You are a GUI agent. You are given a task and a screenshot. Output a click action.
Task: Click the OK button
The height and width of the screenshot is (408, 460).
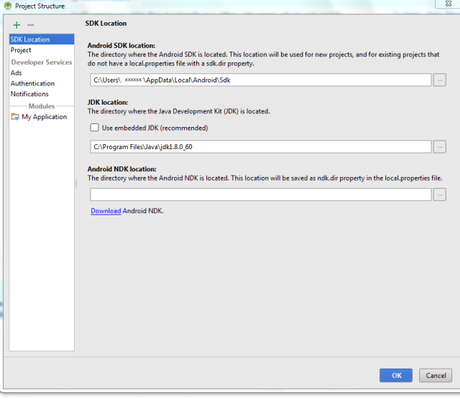pyautogui.click(x=396, y=375)
